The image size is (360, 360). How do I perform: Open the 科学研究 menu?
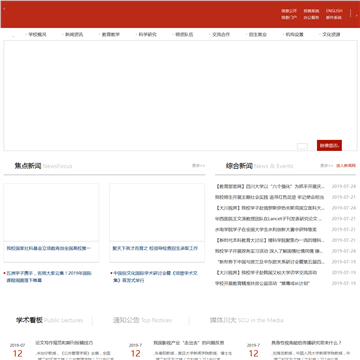click(147, 34)
